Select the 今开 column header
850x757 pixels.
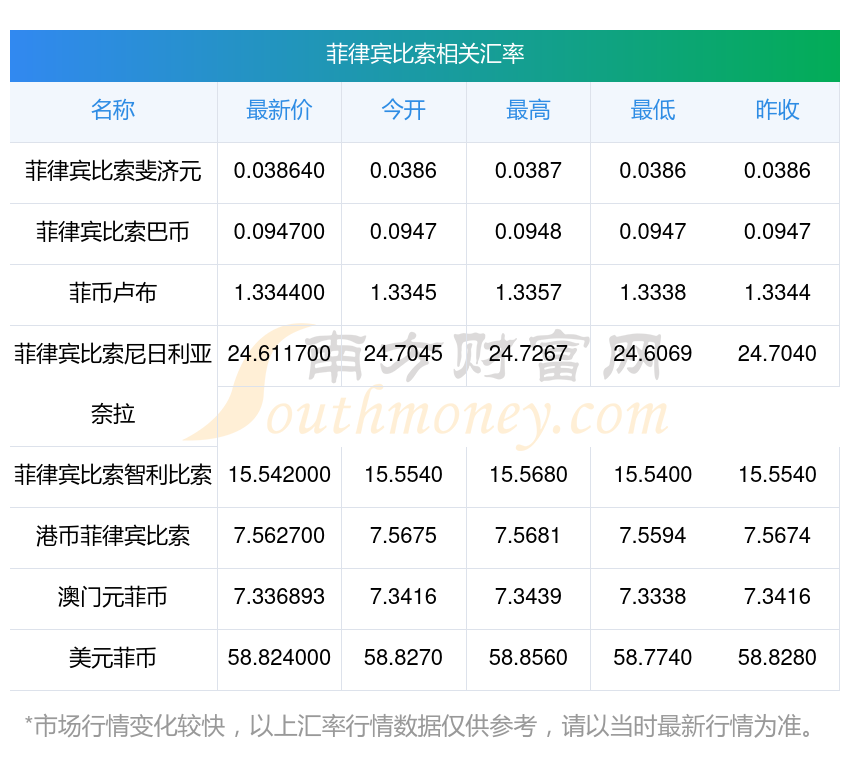click(x=403, y=111)
